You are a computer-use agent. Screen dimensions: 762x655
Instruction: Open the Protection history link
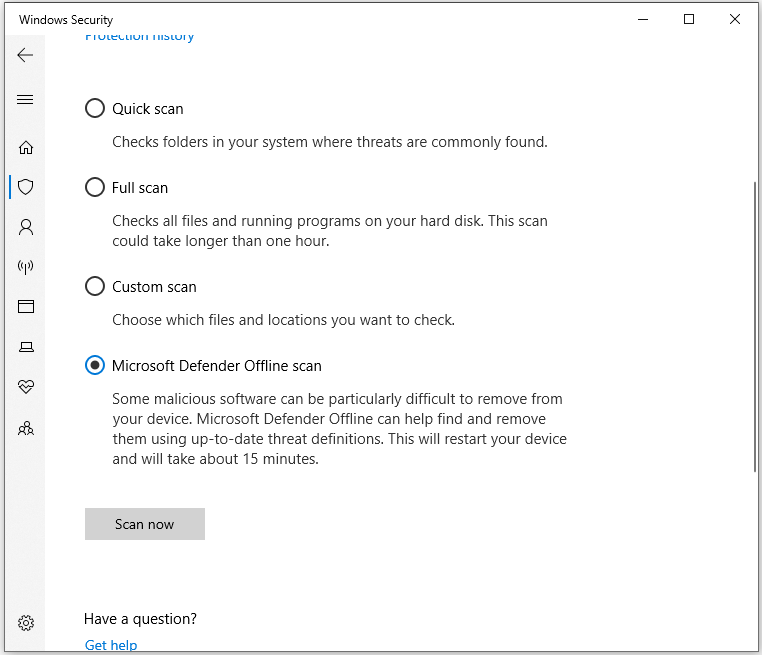[139, 37]
